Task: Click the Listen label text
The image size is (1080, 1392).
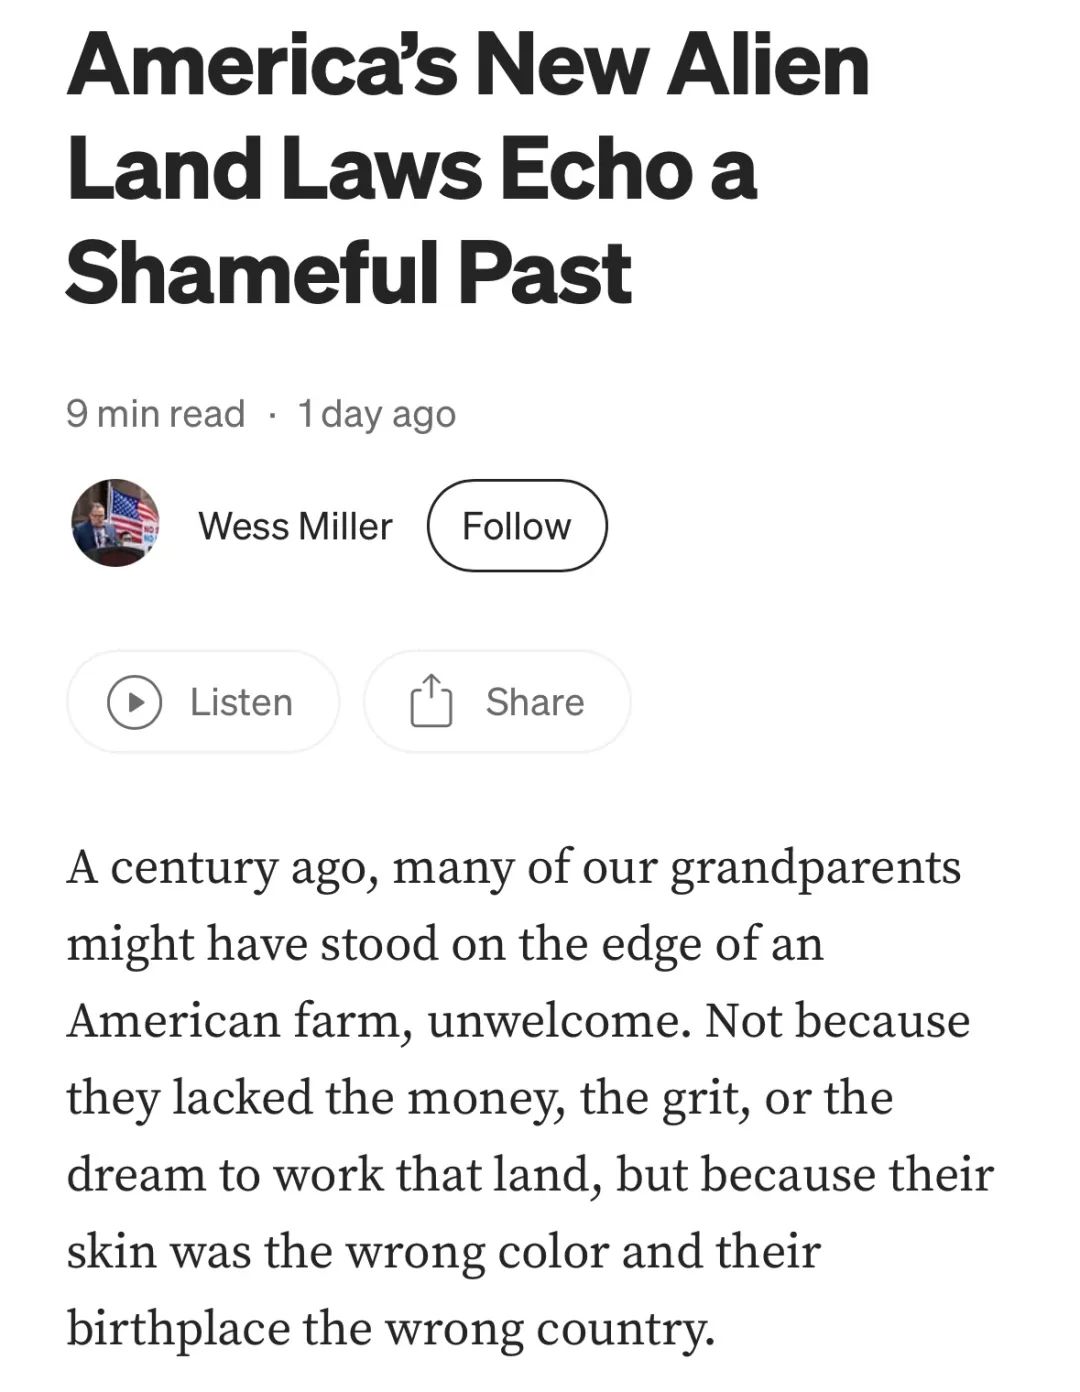Action: (x=241, y=702)
